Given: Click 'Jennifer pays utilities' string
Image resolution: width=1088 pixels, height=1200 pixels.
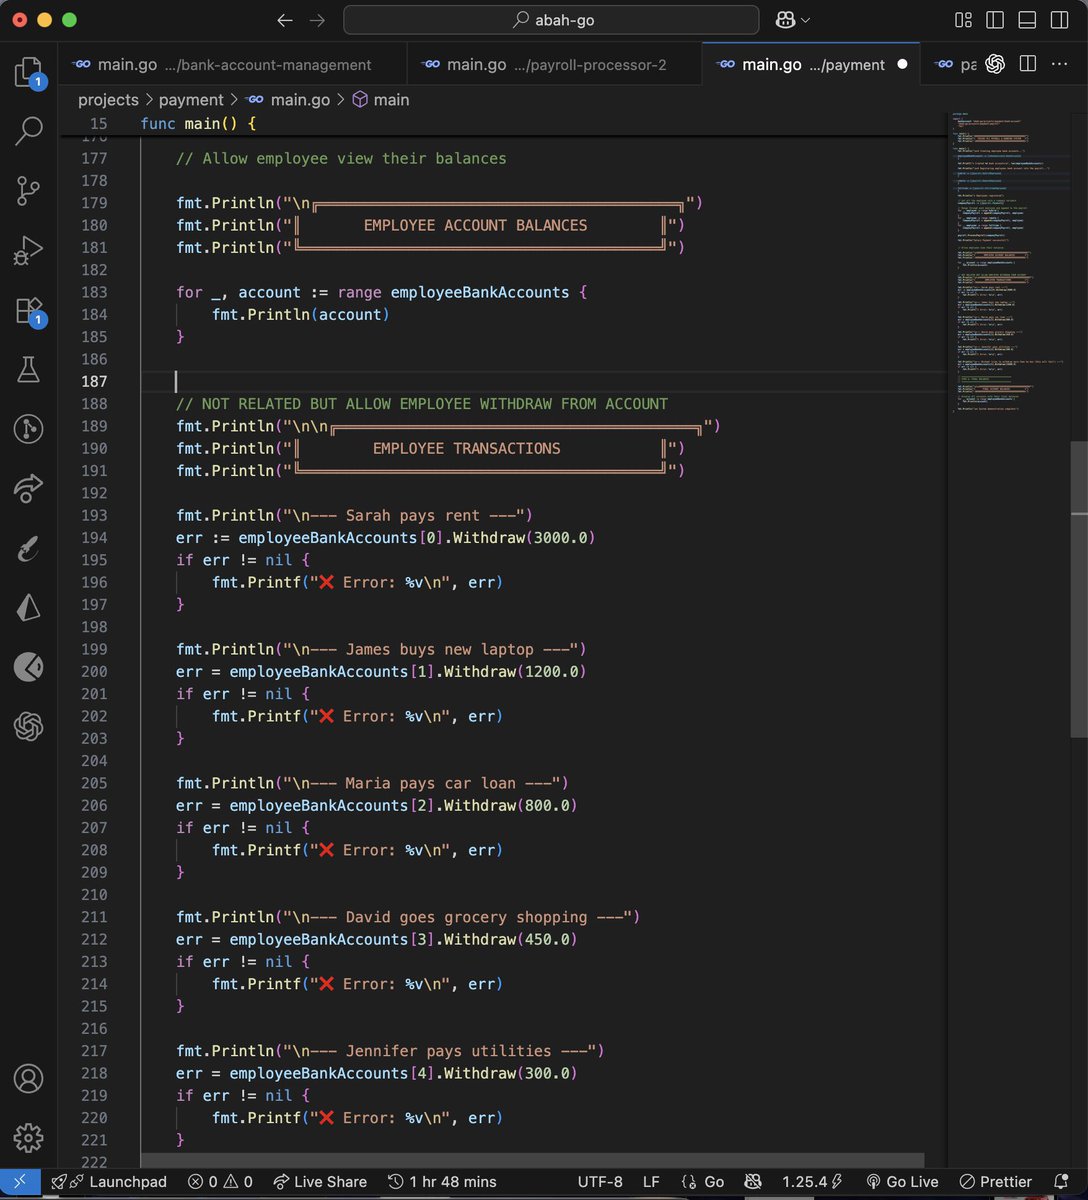Looking at the screenshot, I should coord(448,1051).
